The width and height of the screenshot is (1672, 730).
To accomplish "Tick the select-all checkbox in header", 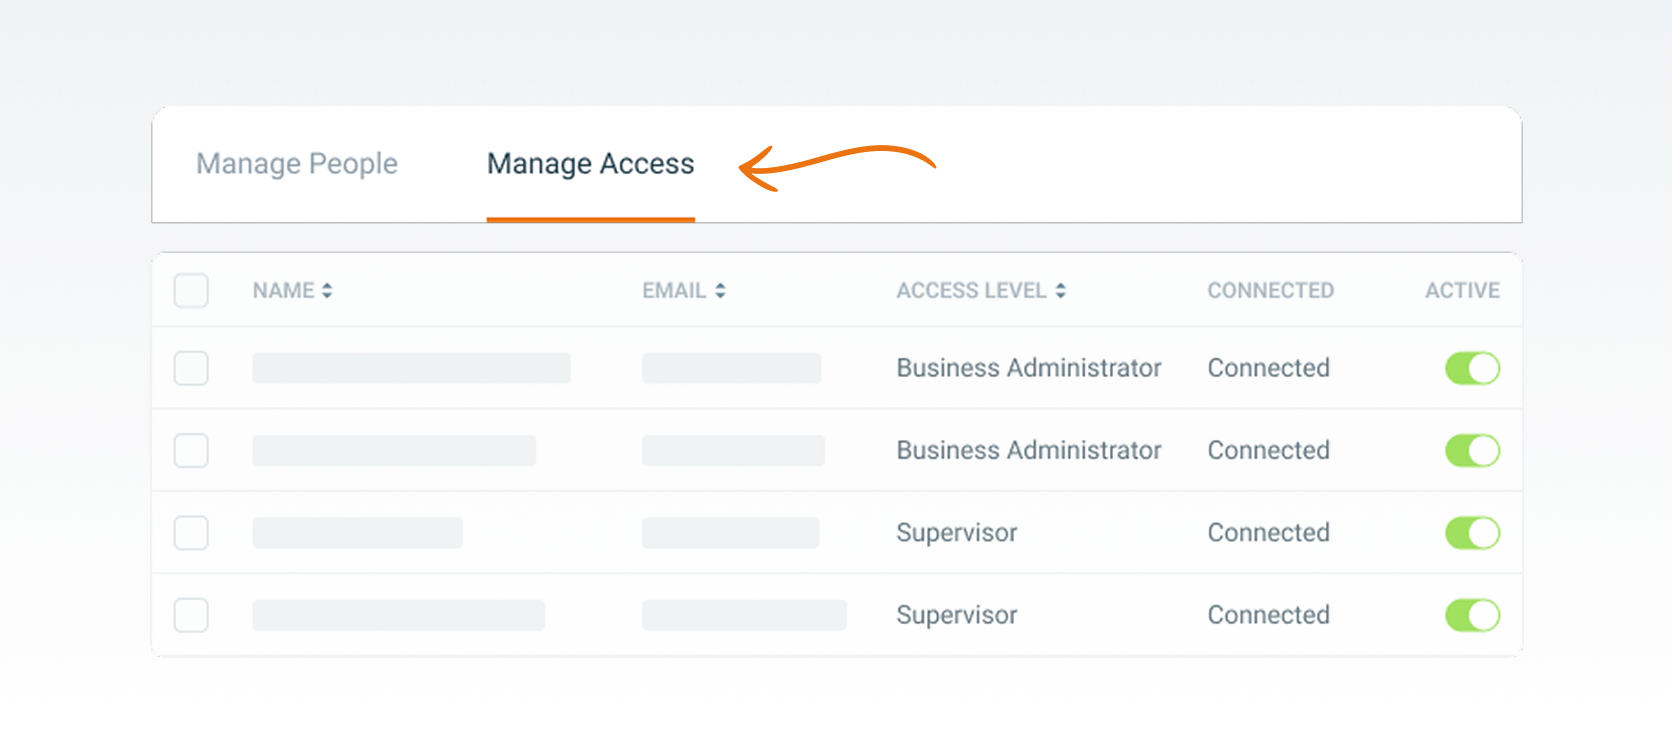I will (x=191, y=291).
